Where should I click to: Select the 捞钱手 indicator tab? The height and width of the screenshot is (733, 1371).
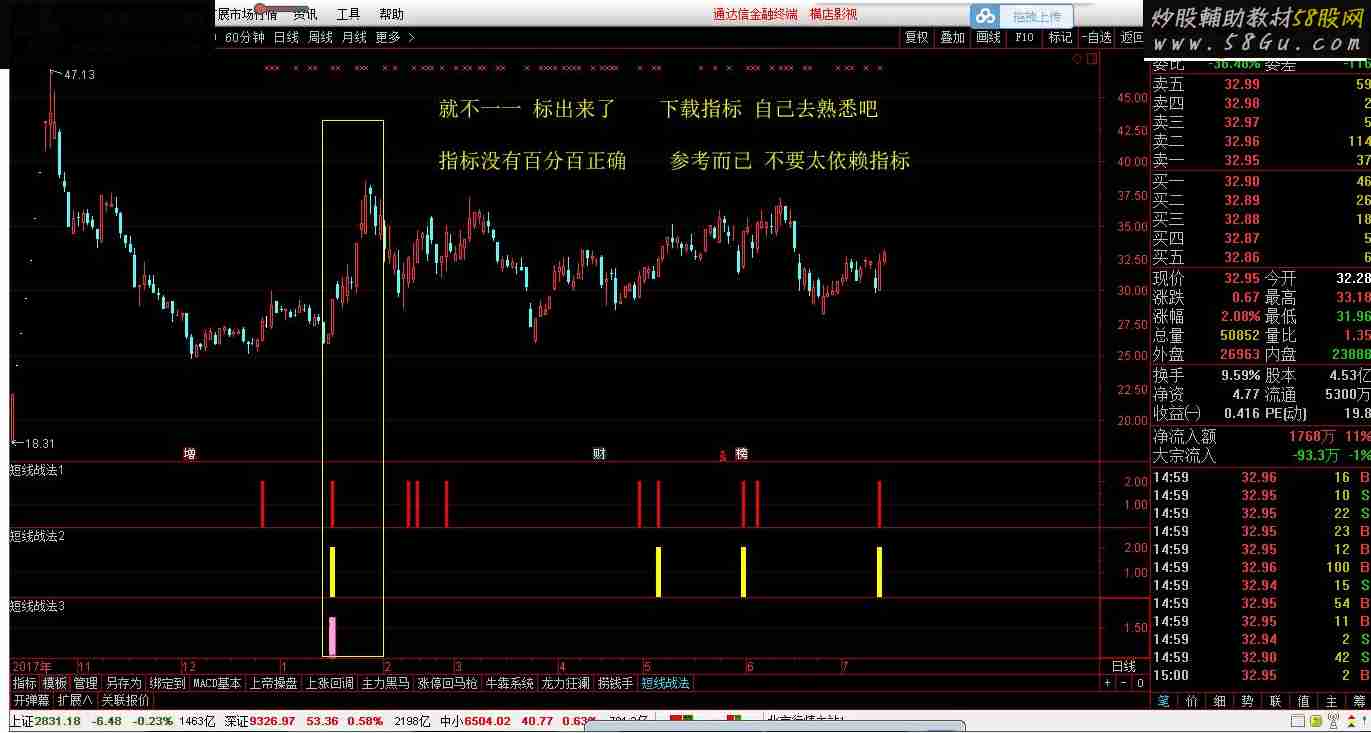pyautogui.click(x=615, y=683)
